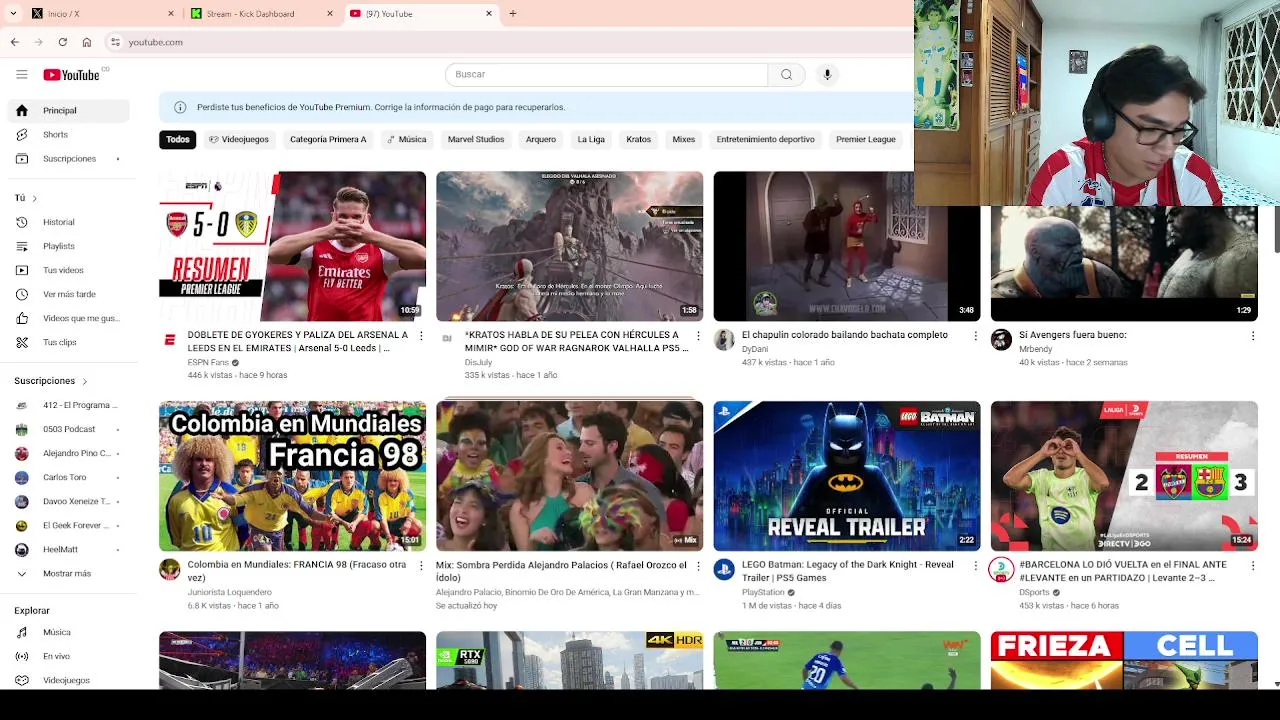Filter by Categoría Primera A chip
This screenshot has height=720, width=1280.
click(x=328, y=139)
